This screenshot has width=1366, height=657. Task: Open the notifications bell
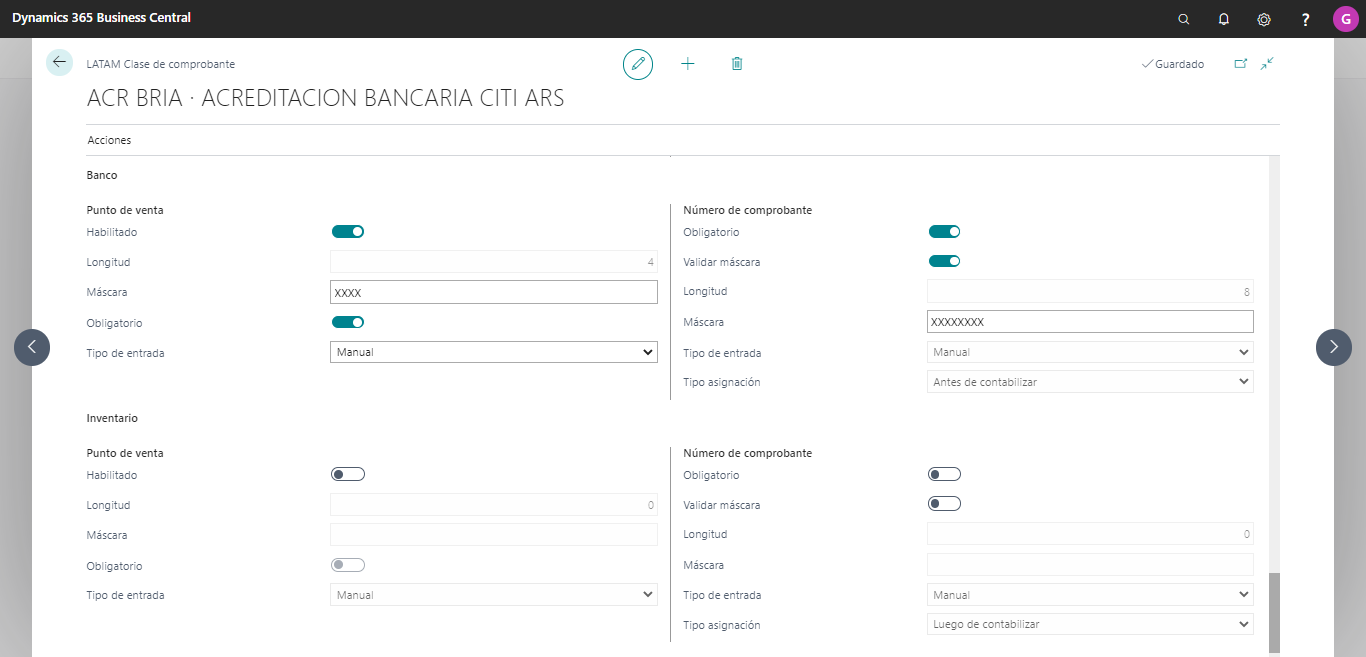(1224, 19)
